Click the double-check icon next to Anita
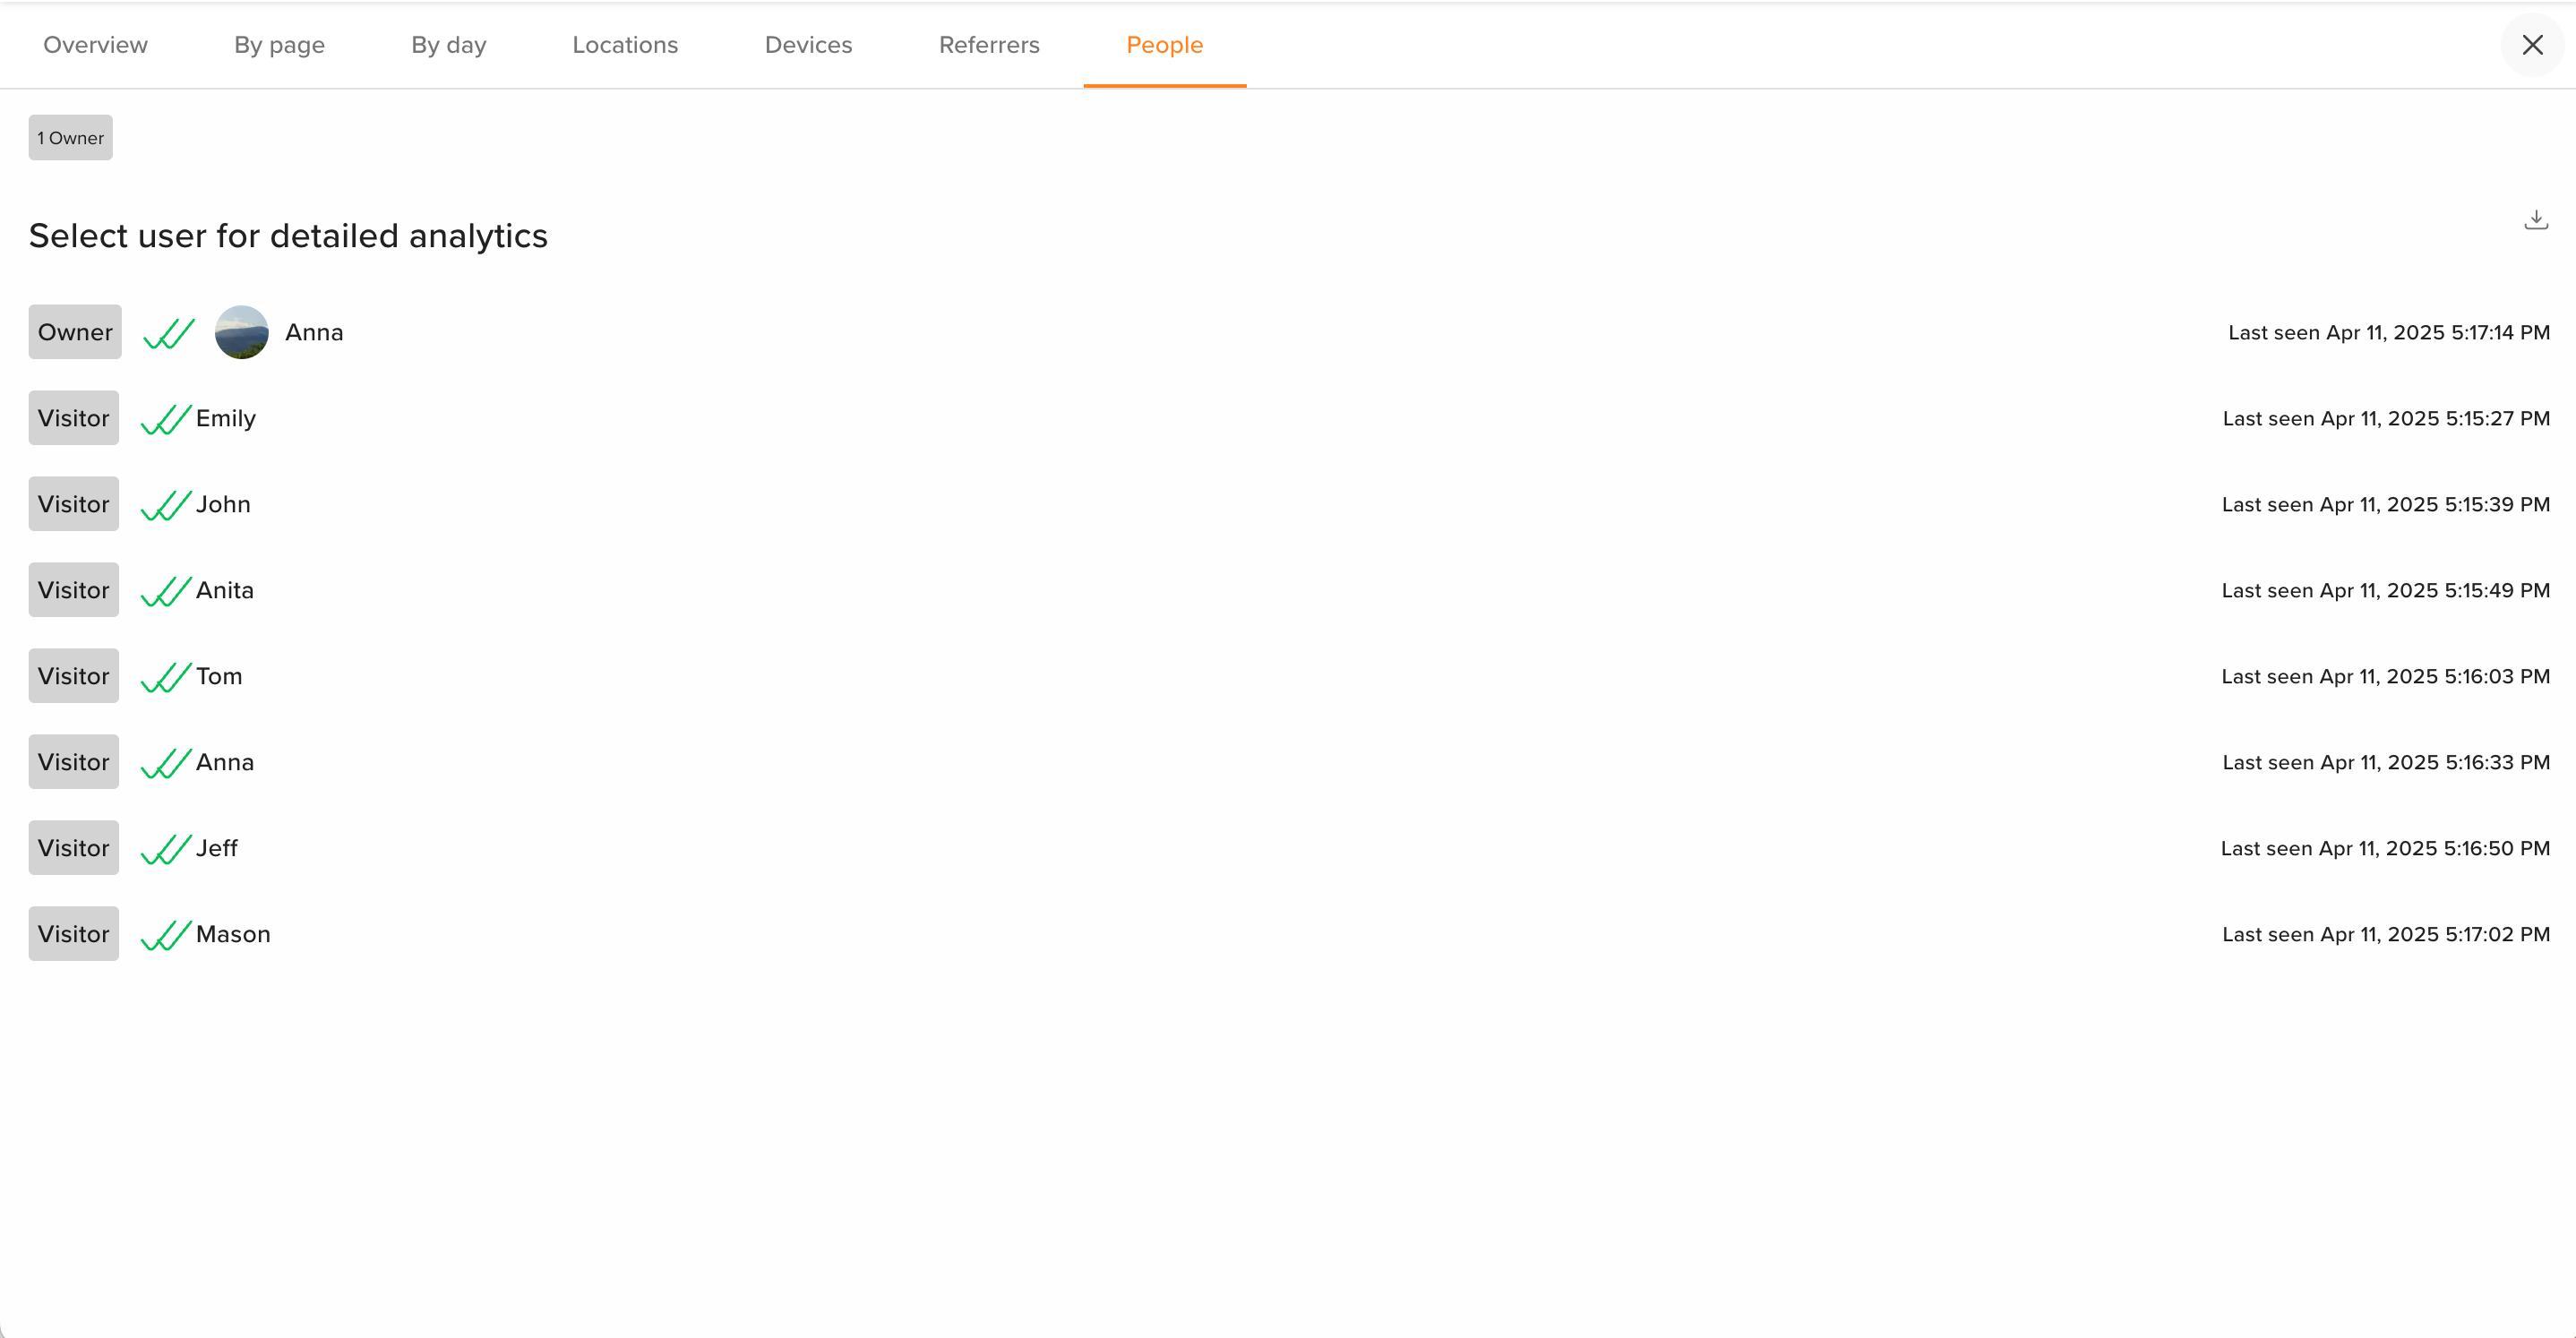The height and width of the screenshot is (1338, 2576). (166, 592)
